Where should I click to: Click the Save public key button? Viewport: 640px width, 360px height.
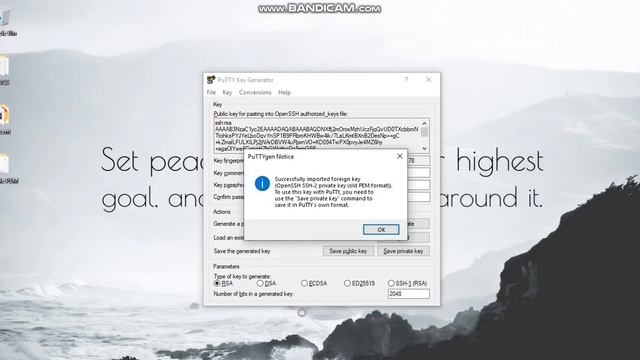(x=348, y=251)
